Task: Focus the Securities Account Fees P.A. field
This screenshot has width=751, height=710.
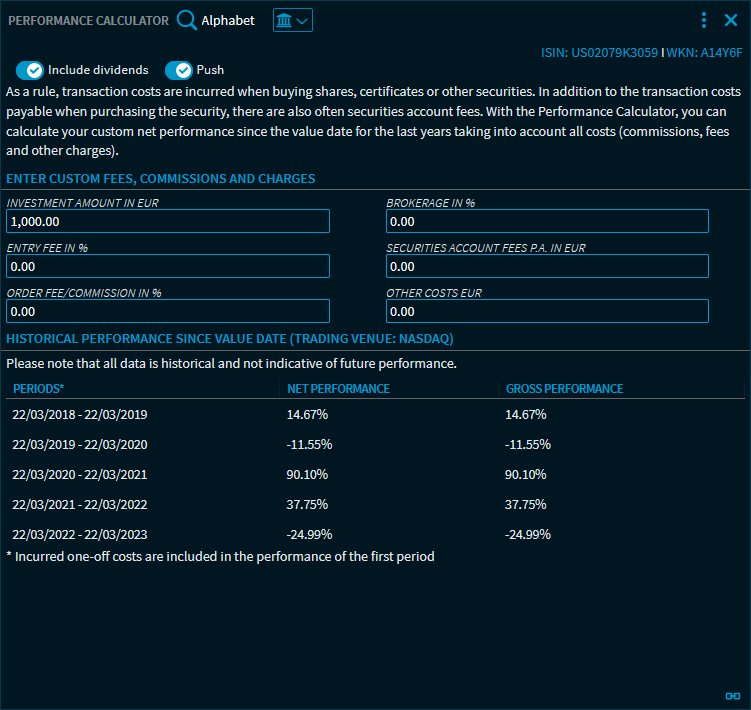Action: [x=547, y=266]
